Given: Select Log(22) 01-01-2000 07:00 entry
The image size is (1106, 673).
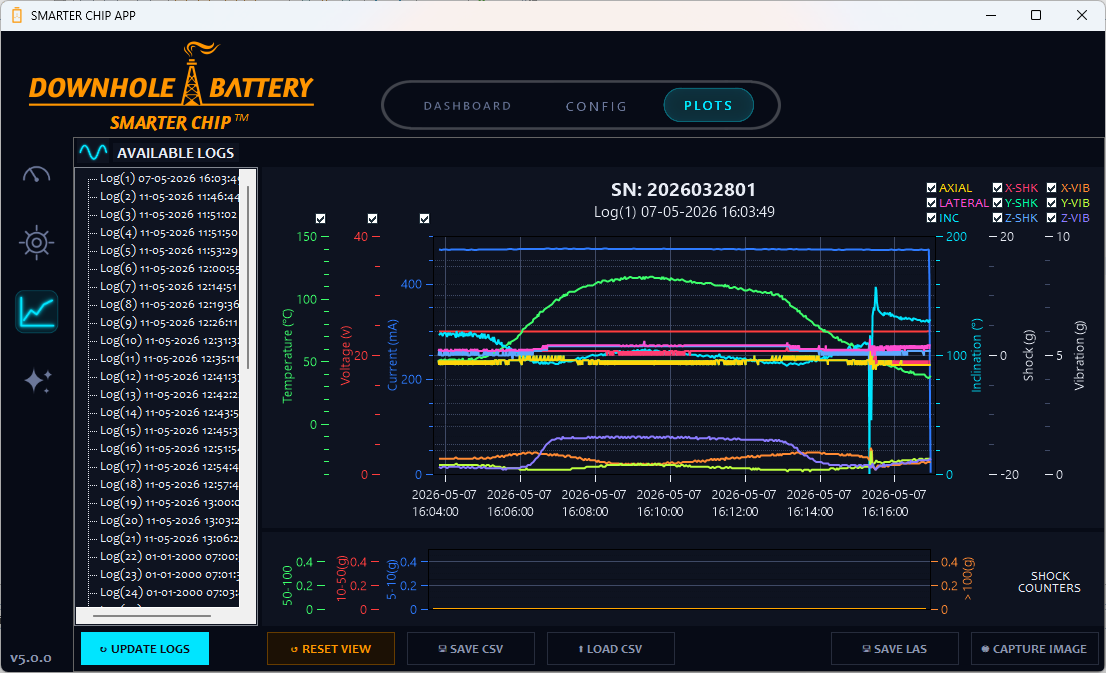Looking at the screenshot, I should coord(169,556).
